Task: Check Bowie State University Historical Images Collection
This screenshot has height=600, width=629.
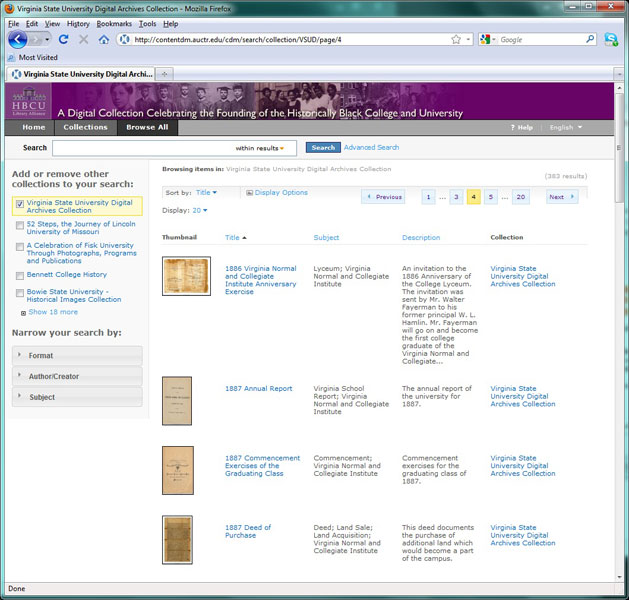Action: (20, 293)
